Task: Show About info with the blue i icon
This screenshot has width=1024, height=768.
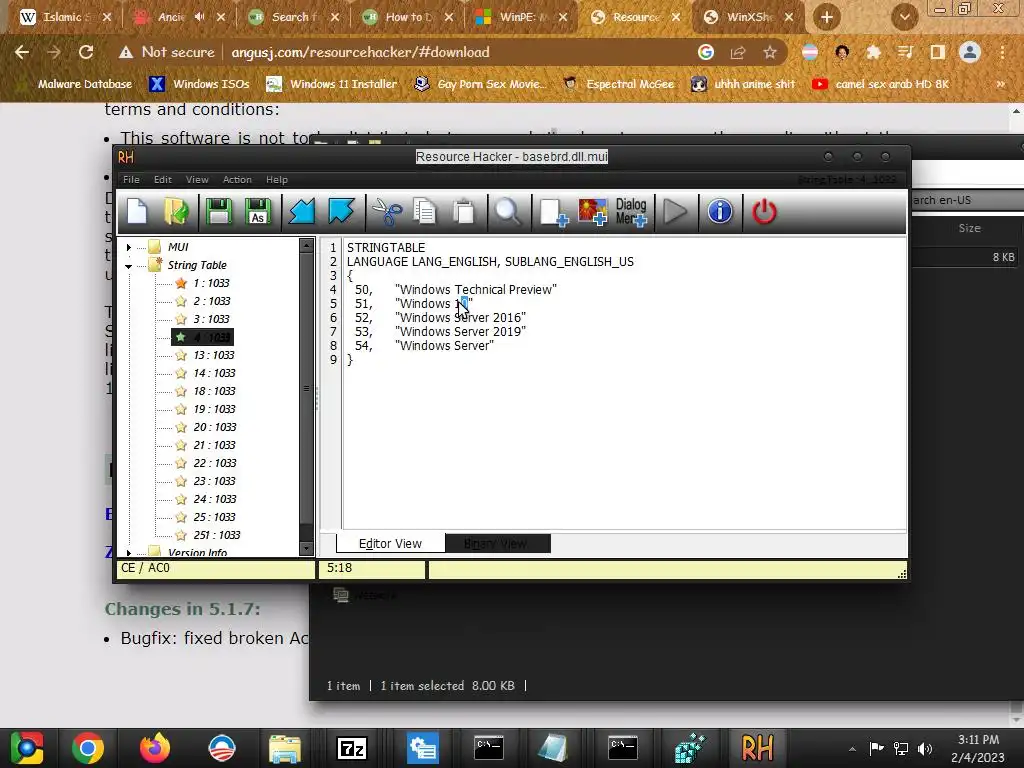Action: 720,212
